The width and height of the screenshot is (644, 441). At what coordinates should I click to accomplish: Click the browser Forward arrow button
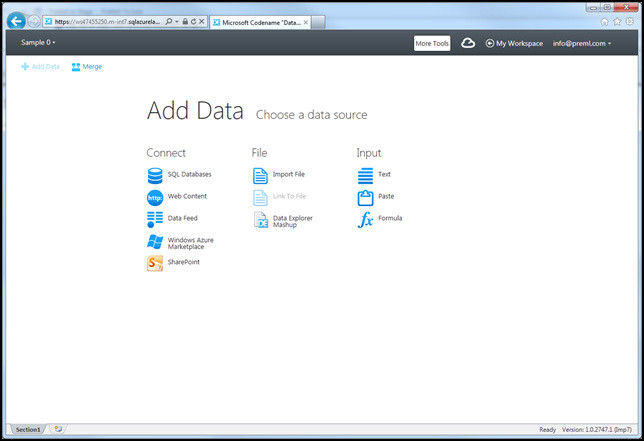coord(34,21)
